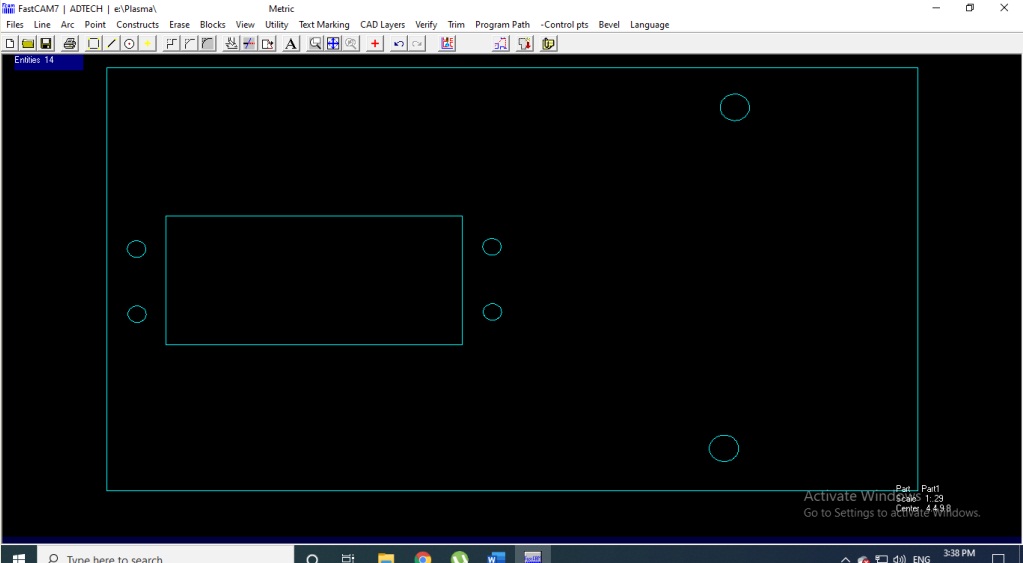This screenshot has height=563, width=1023.
Task: Open the Language menu
Action: (x=649, y=25)
